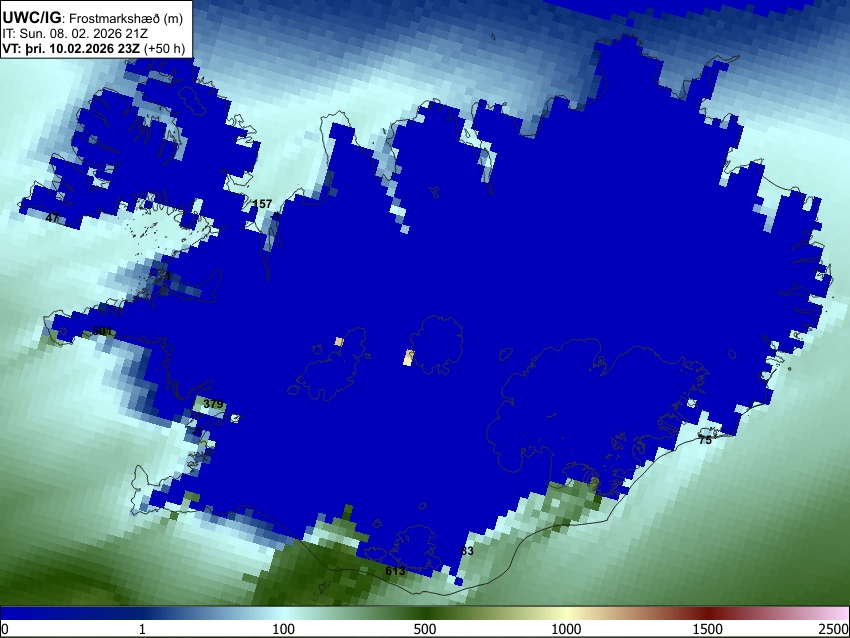The width and height of the screenshot is (850, 638).
Task: Click the '501' value on the map
Action: pyautogui.click(x=102, y=331)
